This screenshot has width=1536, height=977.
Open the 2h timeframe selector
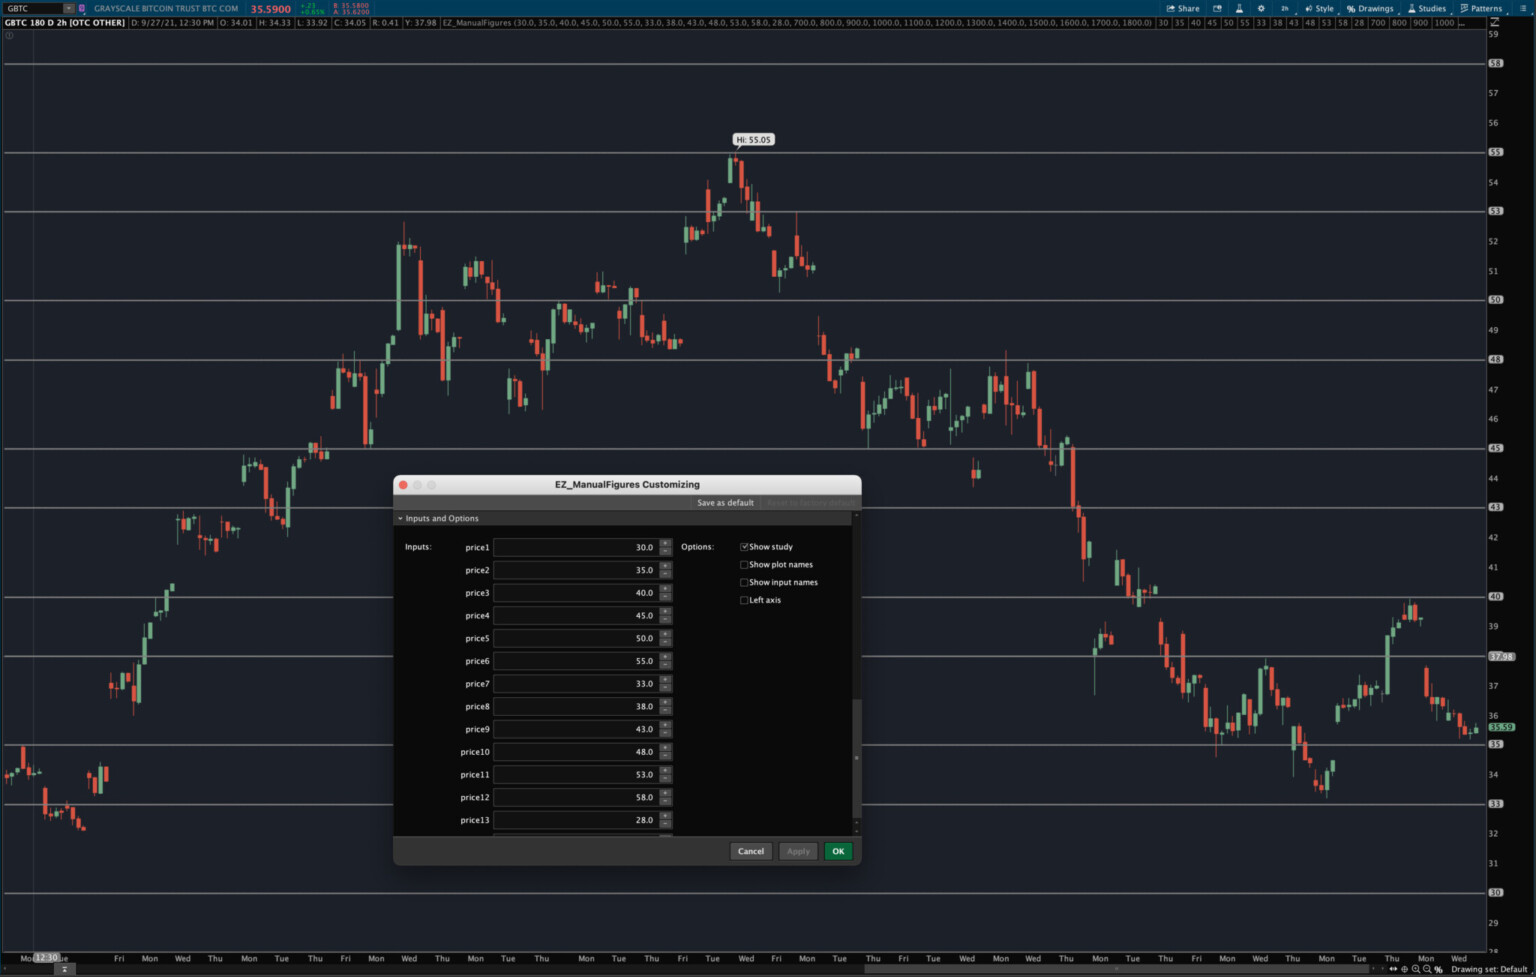point(1287,8)
